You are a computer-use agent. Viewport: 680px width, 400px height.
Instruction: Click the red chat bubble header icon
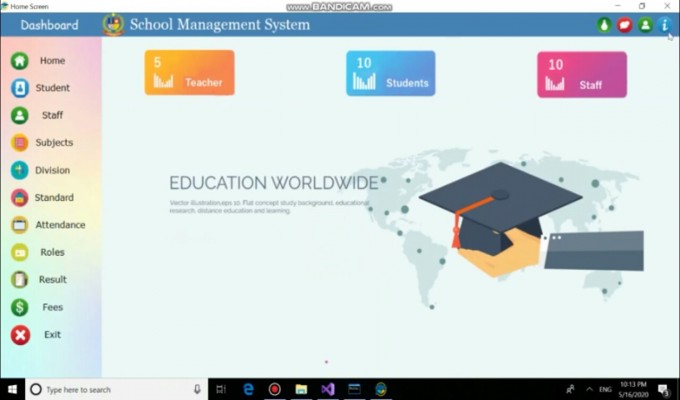click(624, 25)
